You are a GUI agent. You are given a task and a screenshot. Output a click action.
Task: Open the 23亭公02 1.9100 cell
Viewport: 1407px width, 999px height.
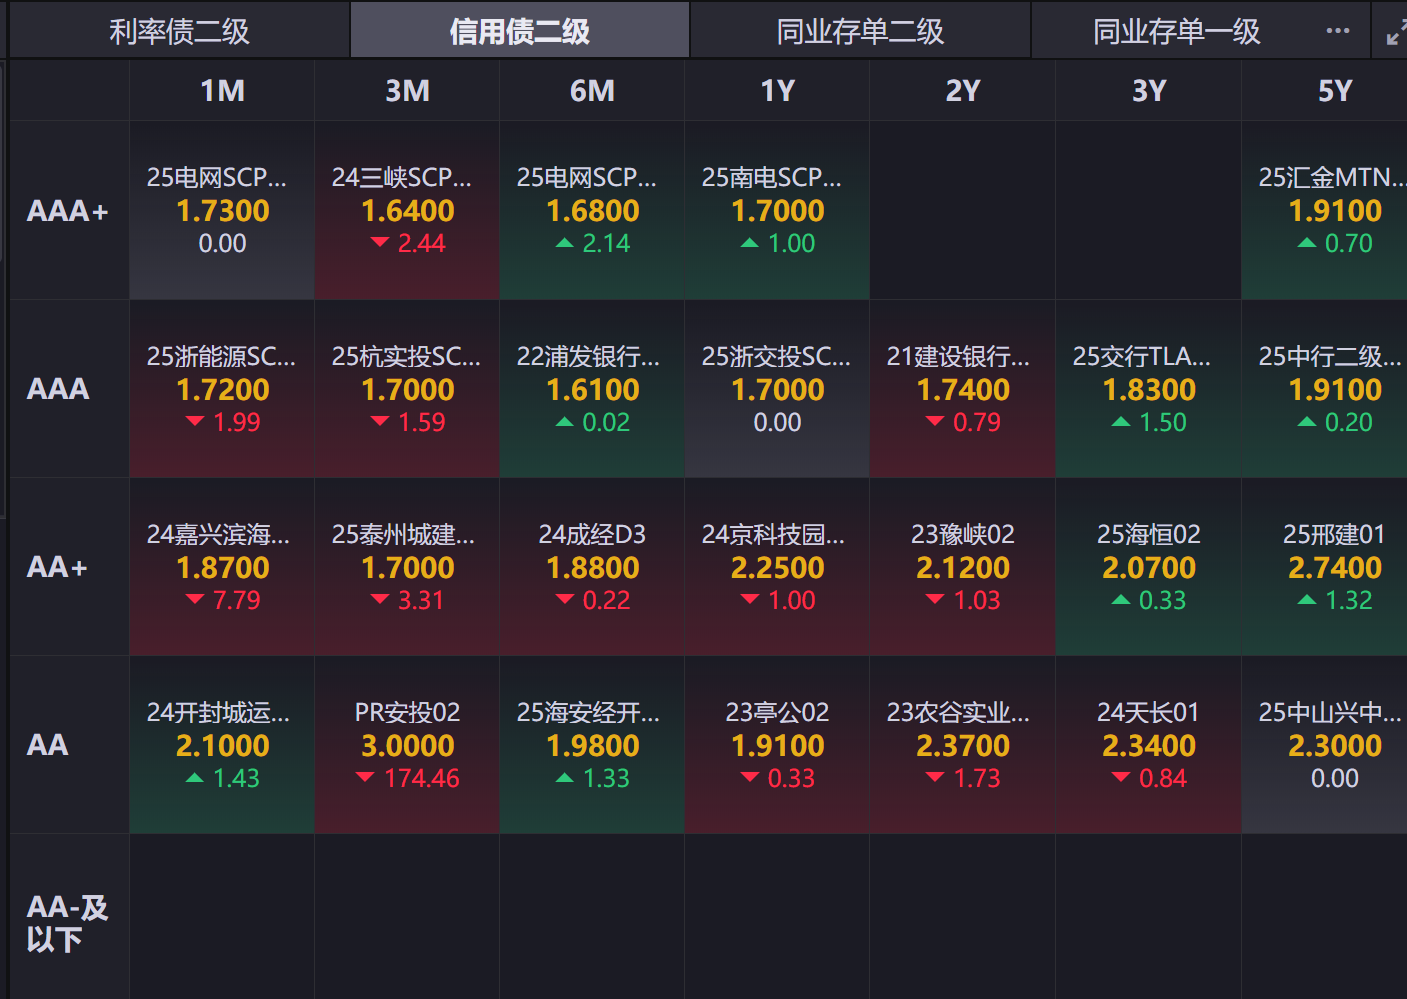[777, 745]
